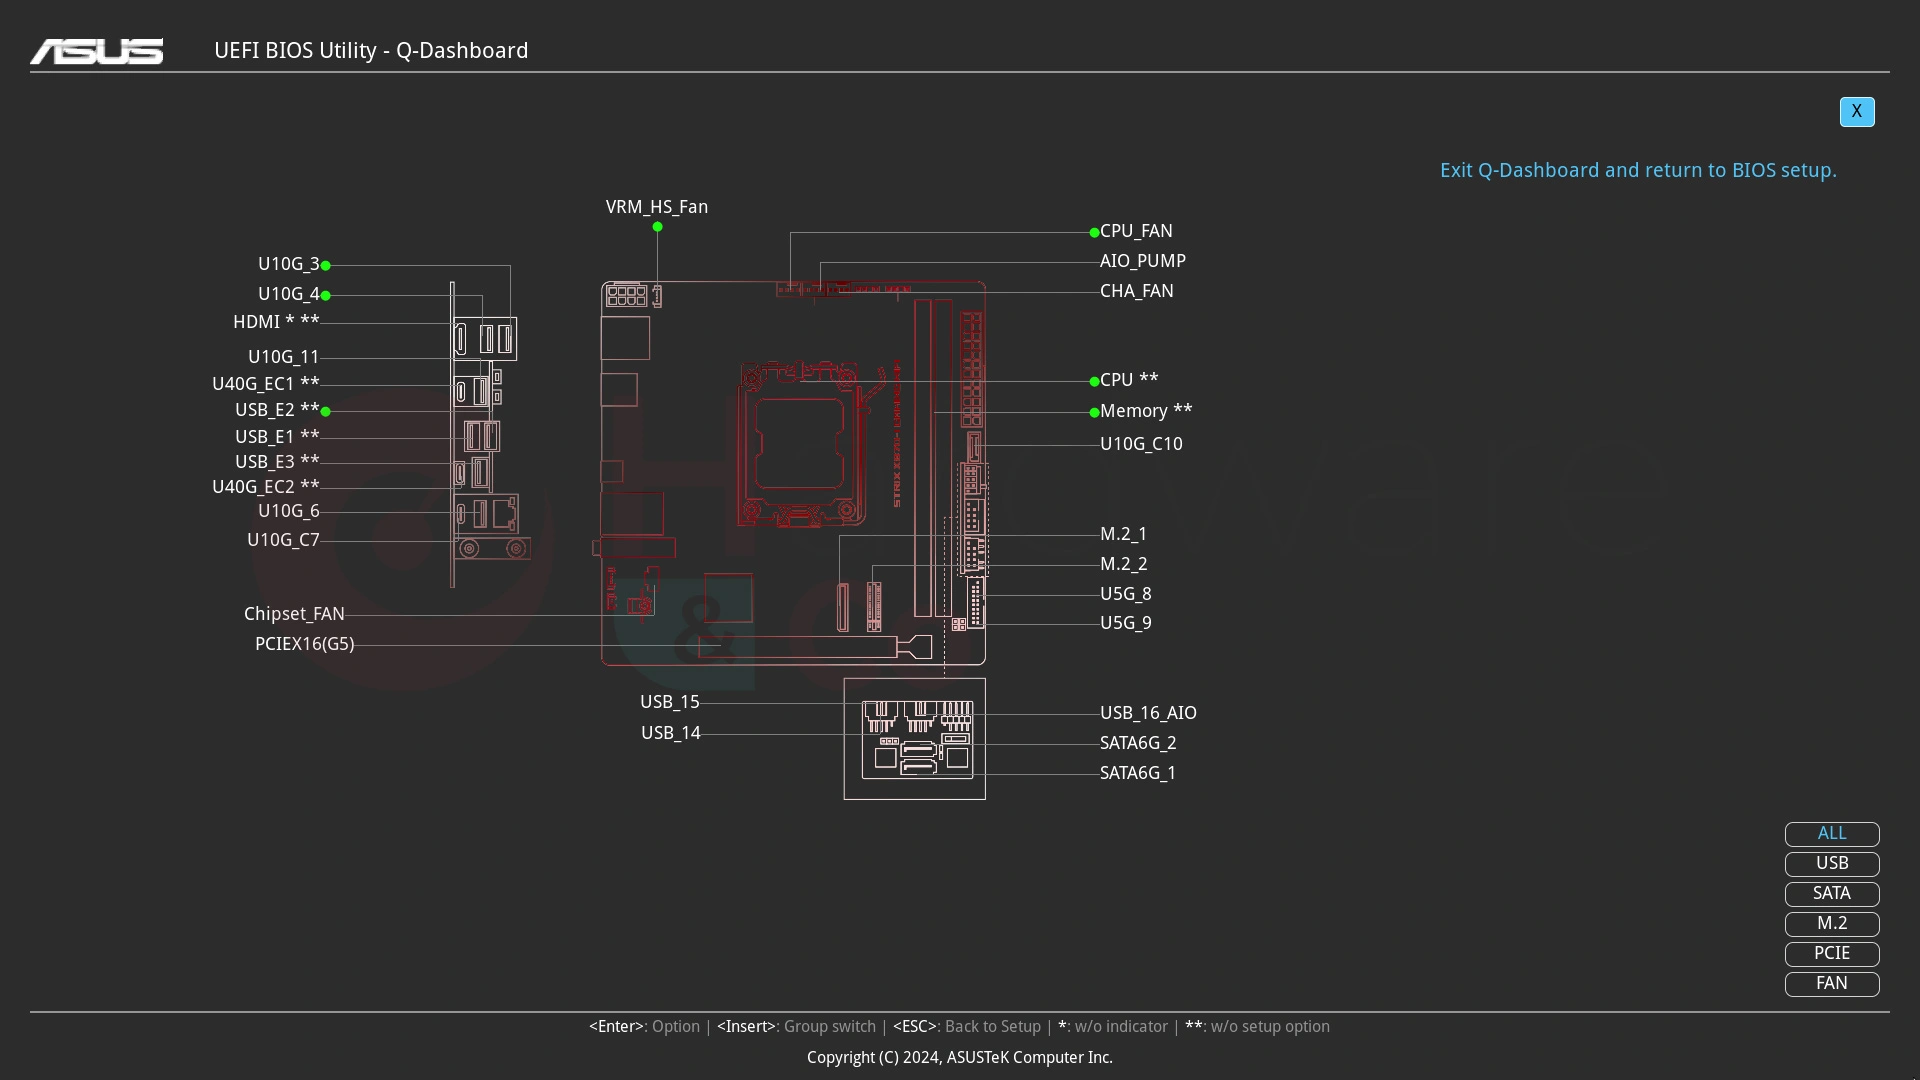This screenshot has height=1080, width=1920.
Task: Select the U10G_C10 port label
Action: pos(1141,444)
